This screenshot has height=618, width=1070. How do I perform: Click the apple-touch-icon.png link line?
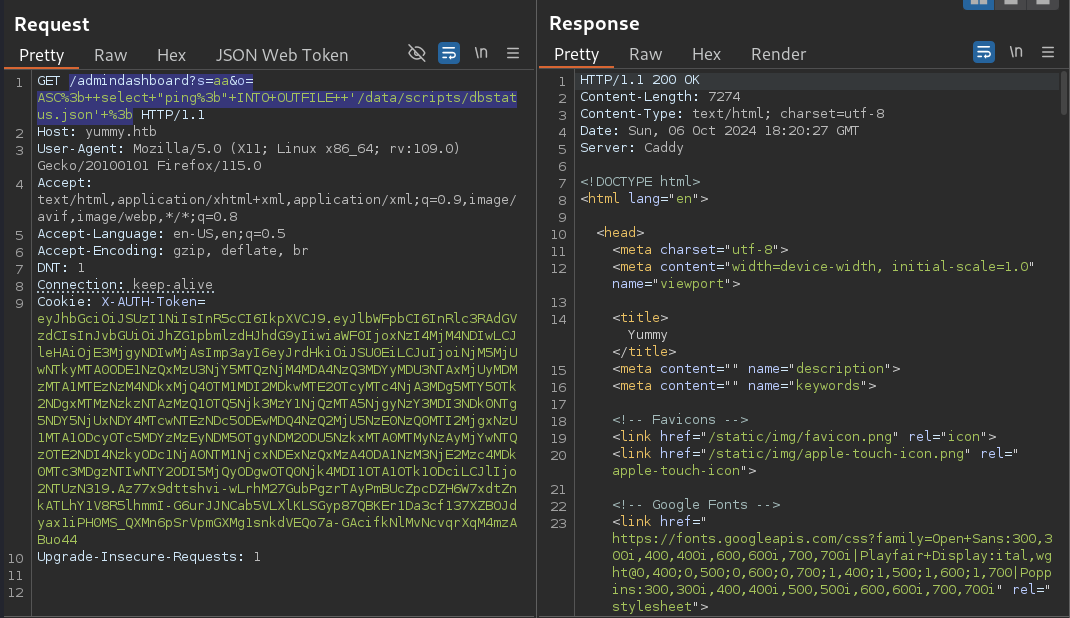point(815,462)
